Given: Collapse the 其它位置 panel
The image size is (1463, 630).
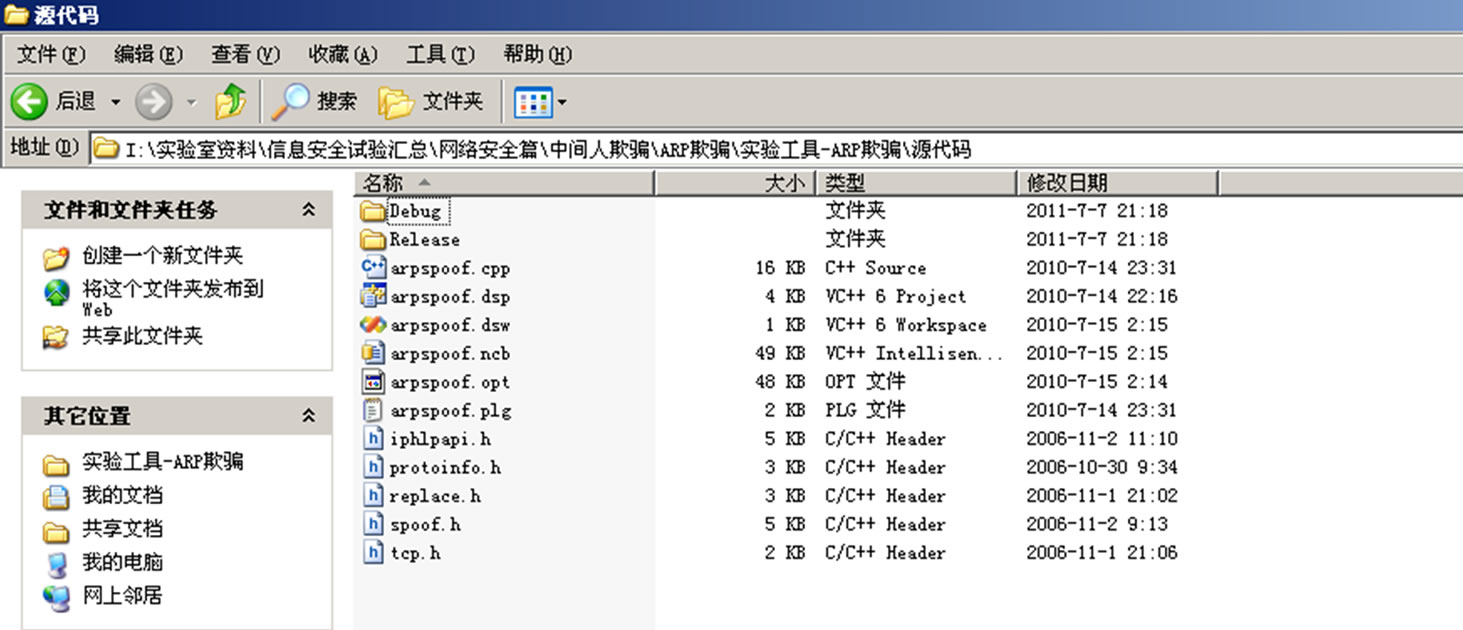Looking at the screenshot, I should pyautogui.click(x=309, y=416).
